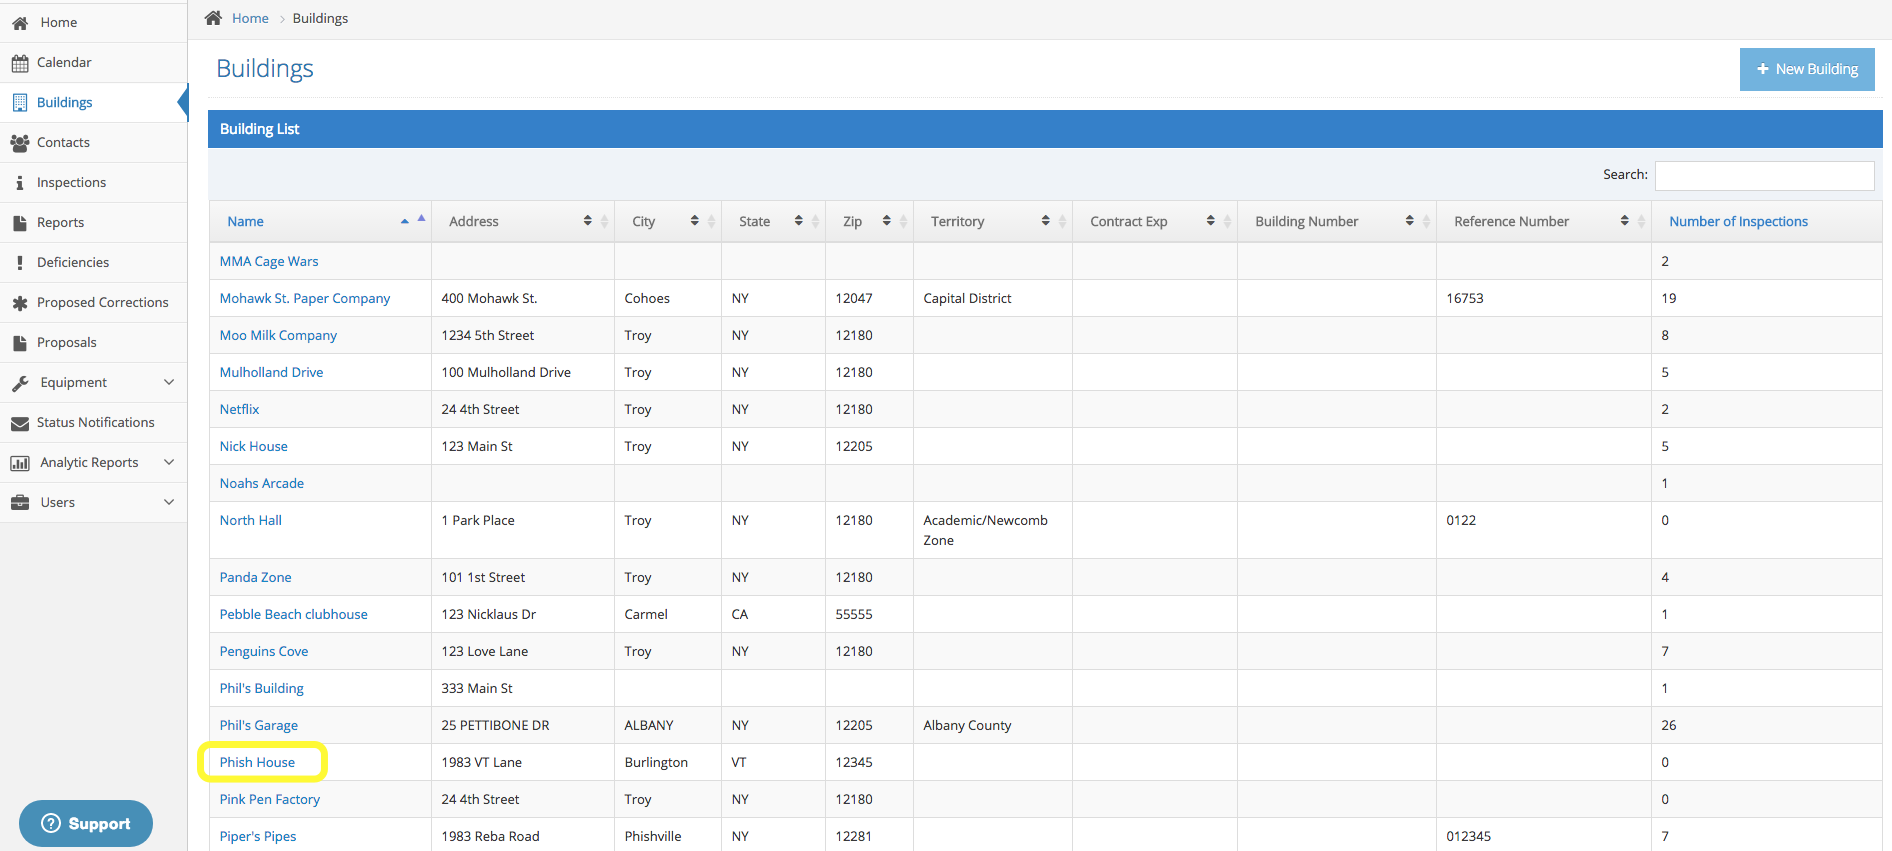
Task: Open Pebble Beach clubhouse link
Action: point(293,614)
